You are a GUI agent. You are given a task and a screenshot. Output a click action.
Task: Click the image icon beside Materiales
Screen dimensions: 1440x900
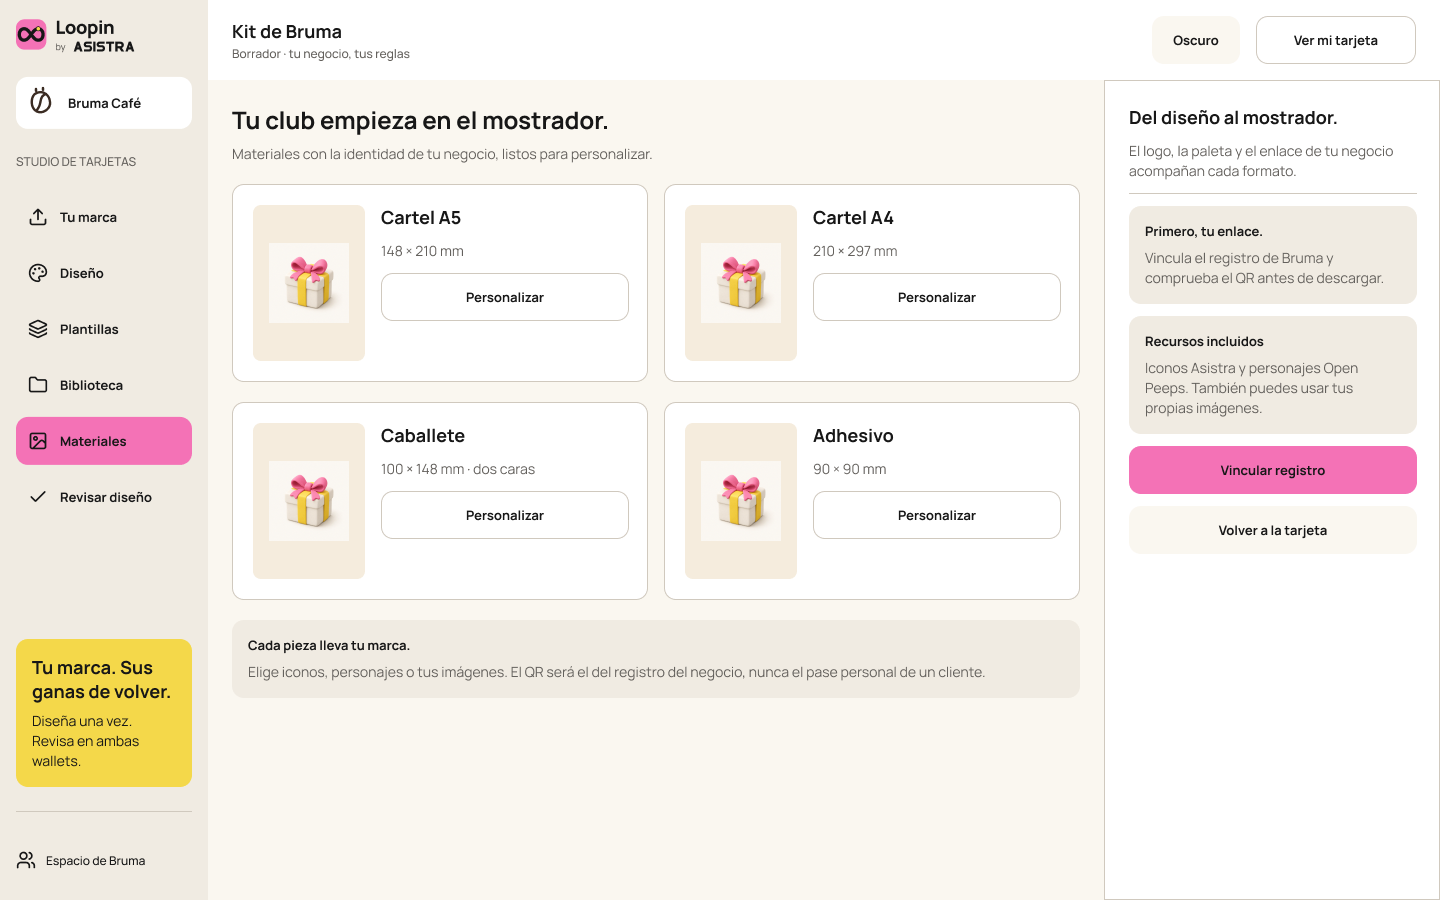[38, 441]
